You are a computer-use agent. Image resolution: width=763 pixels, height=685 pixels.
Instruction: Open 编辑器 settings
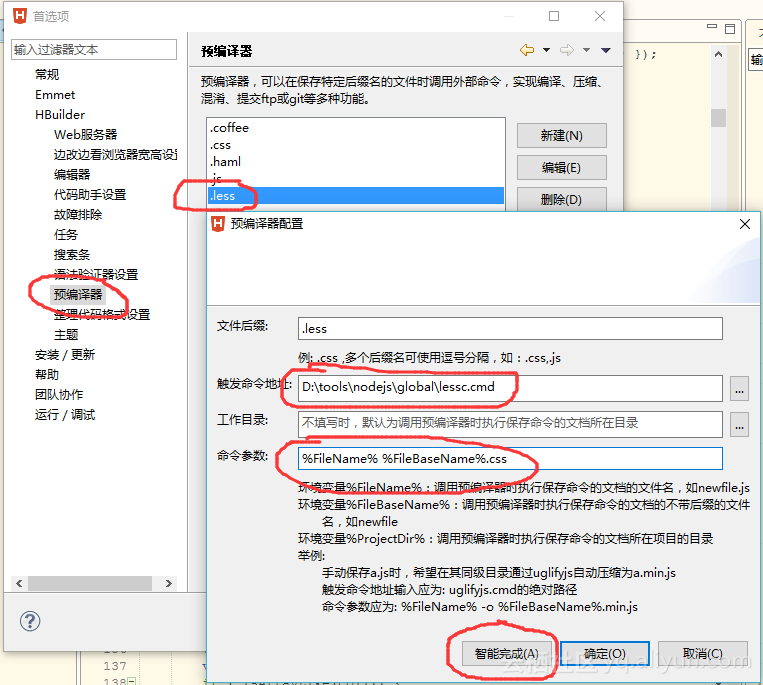[x=72, y=174]
